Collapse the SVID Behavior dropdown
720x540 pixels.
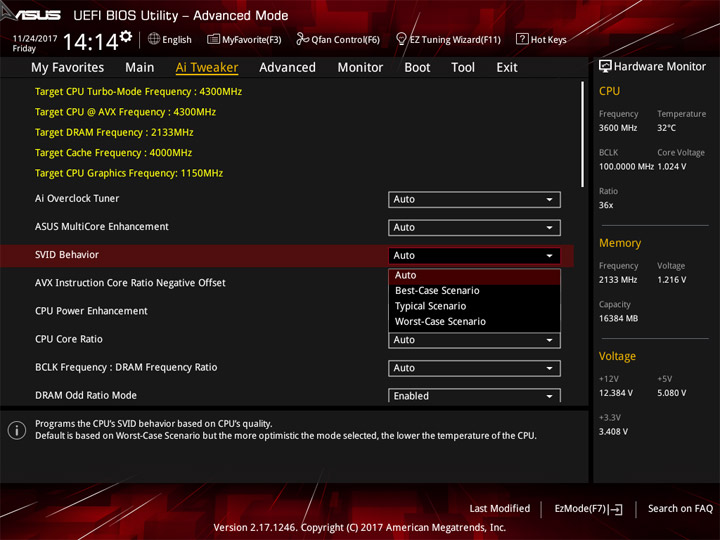pos(474,255)
